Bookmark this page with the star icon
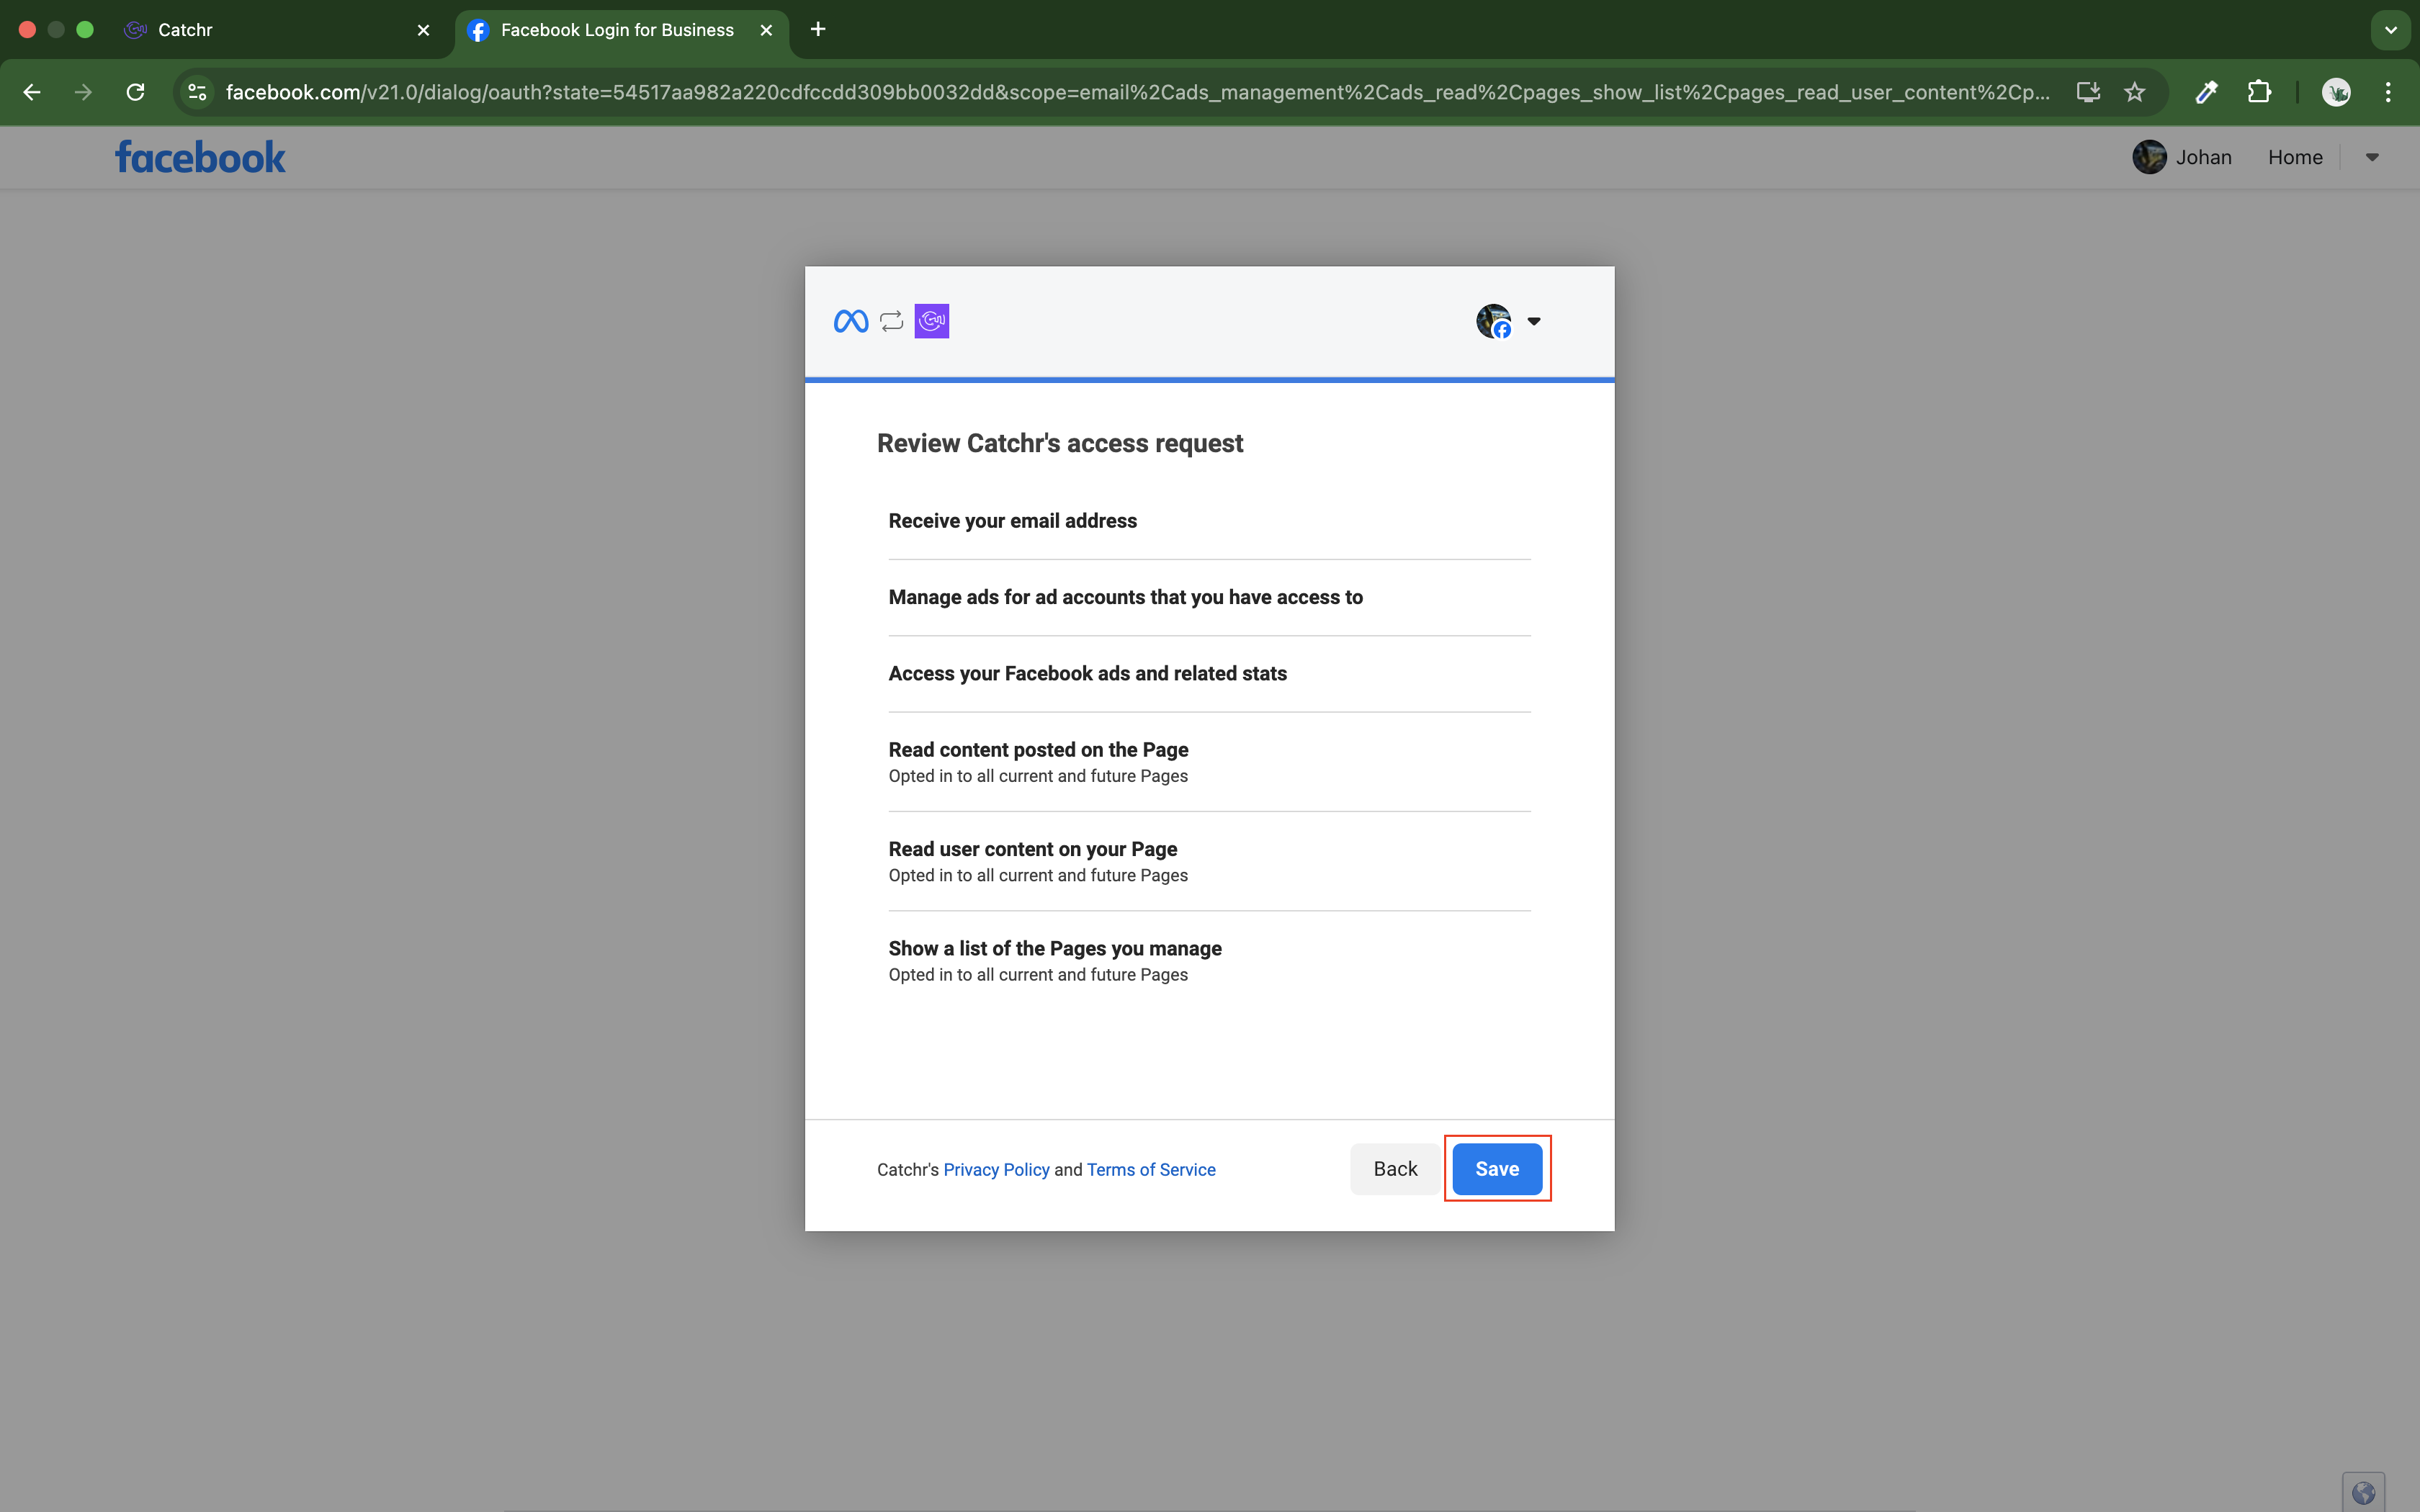This screenshot has height=1512, width=2420. coord(2135,92)
